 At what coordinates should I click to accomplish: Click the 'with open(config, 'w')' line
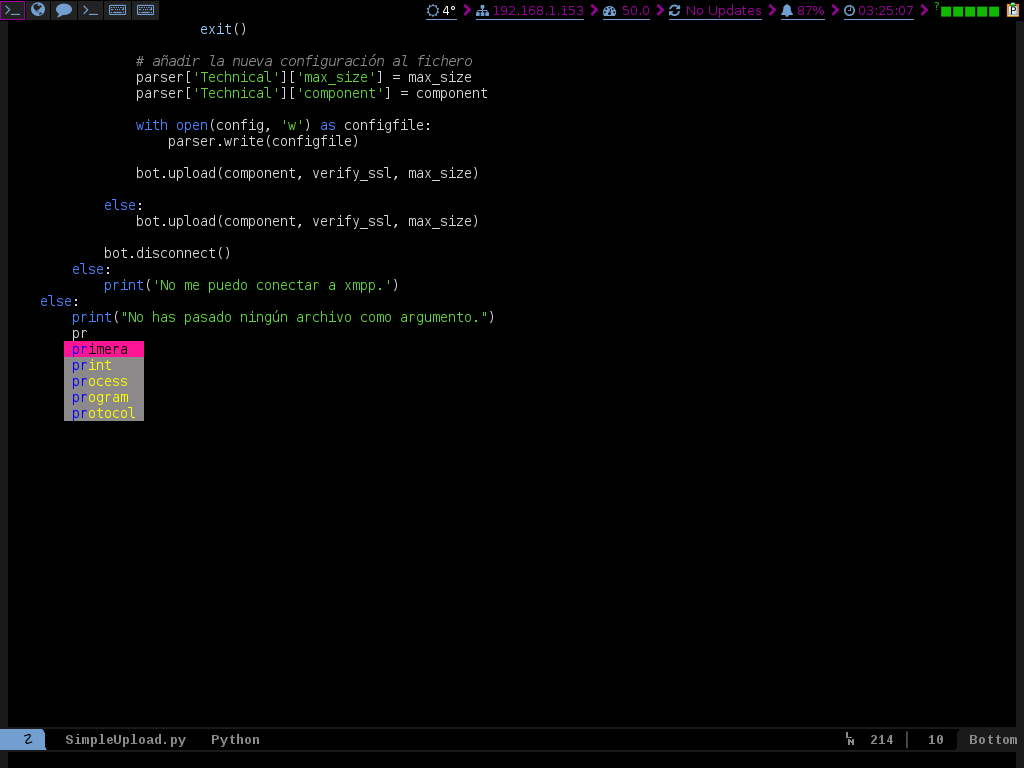[x=283, y=125]
